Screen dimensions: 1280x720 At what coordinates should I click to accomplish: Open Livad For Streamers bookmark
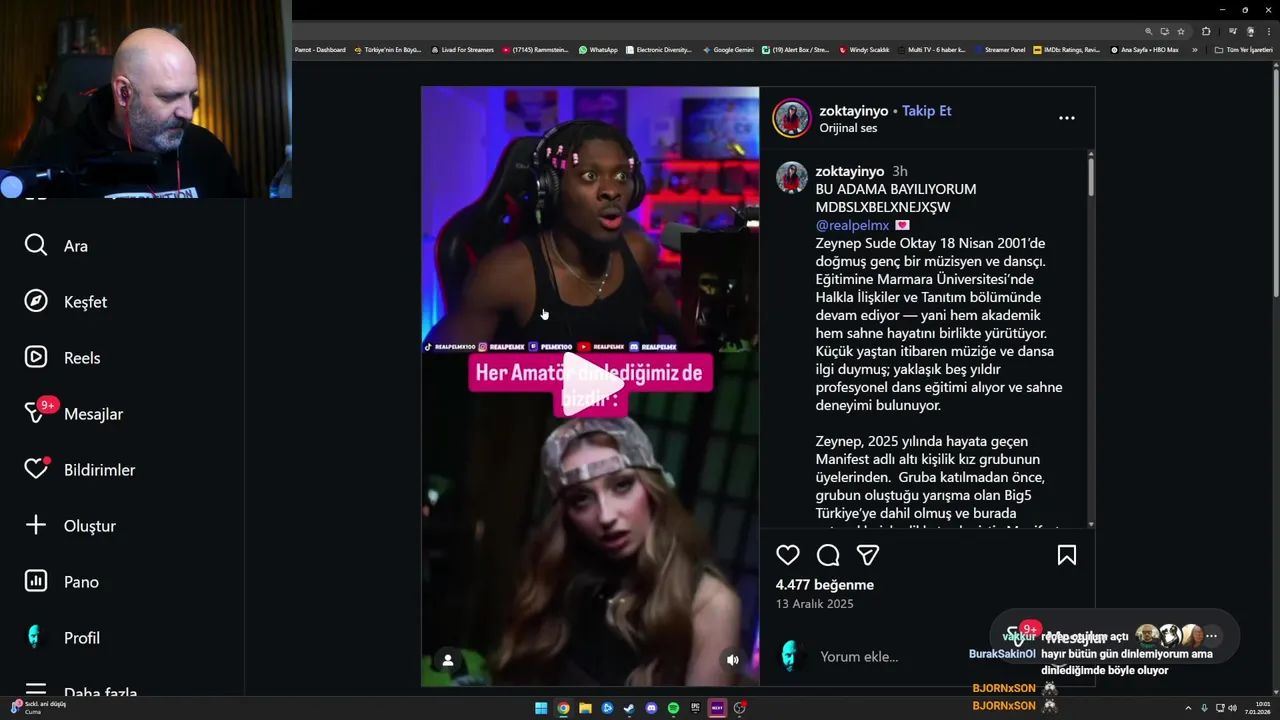pyautogui.click(x=463, y=50)
